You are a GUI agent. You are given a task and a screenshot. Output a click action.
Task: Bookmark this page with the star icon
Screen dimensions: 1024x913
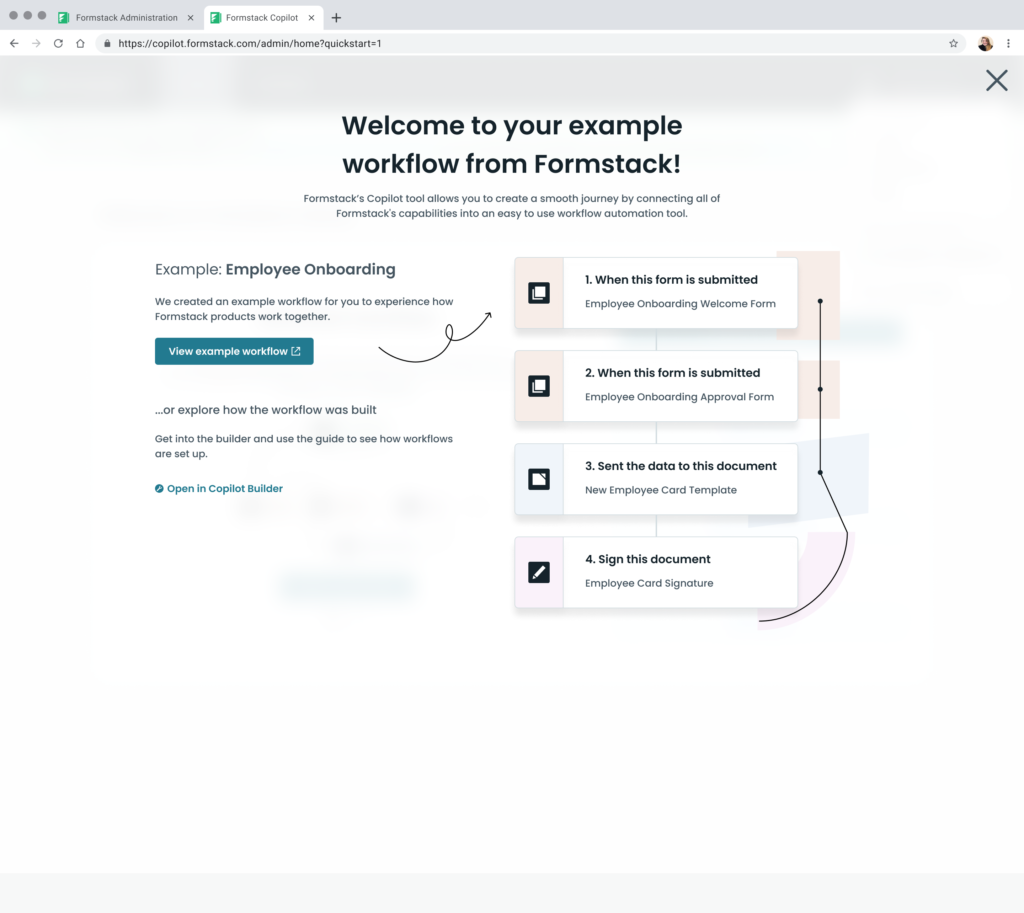(x=953, y=43)
